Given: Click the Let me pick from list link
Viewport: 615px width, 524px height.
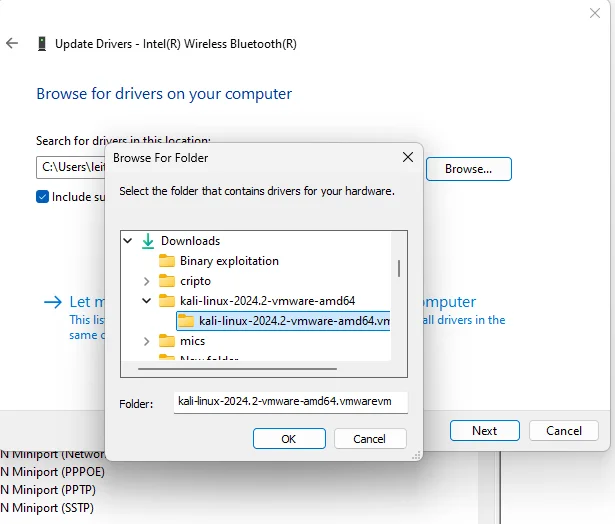Looking at the screenshot, I should click(87, 302).
